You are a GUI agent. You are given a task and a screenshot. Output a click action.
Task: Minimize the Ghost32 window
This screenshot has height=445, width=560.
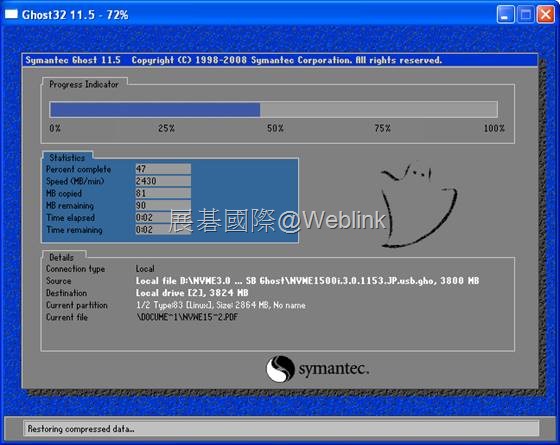(x=505, y=15)
